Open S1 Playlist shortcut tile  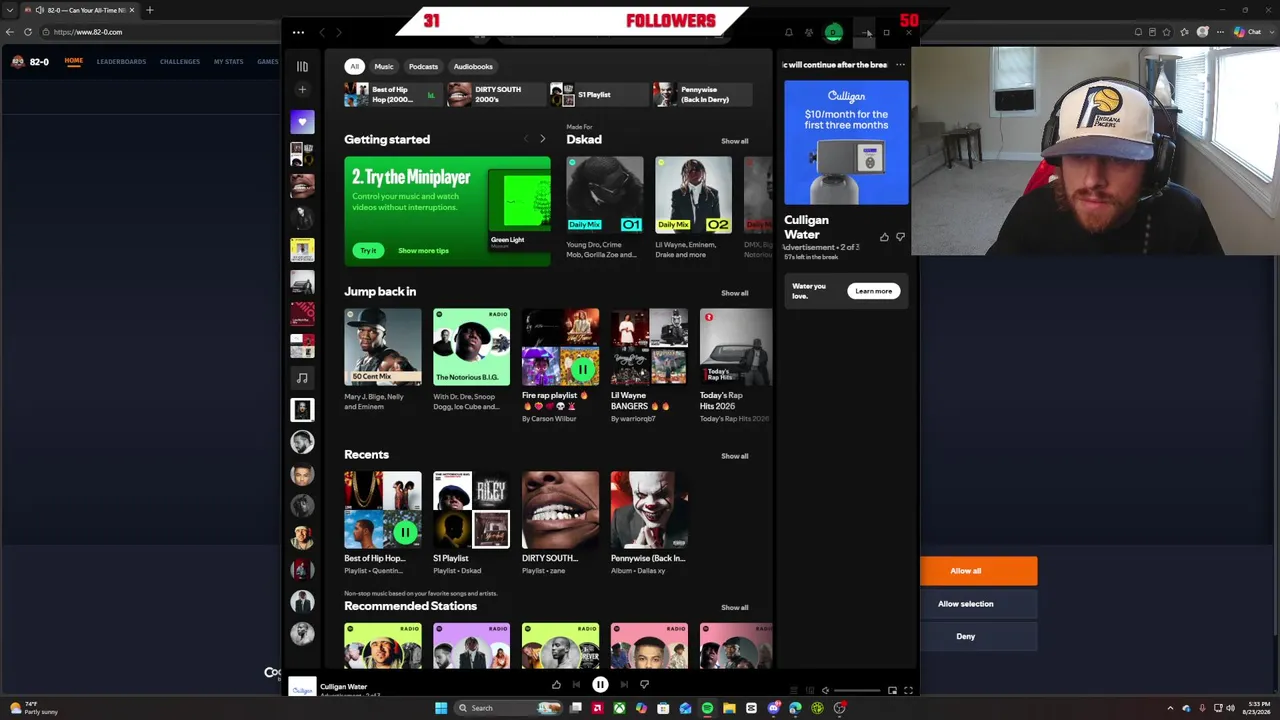599,94
